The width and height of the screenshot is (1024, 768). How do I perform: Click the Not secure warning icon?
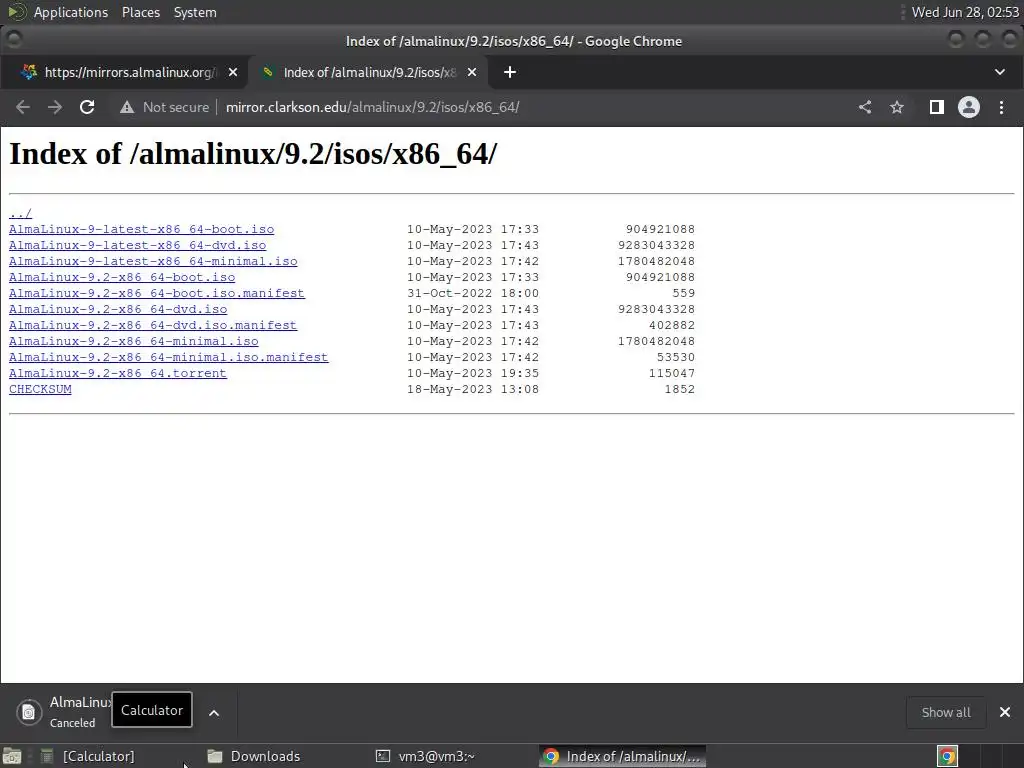tap(127, 107)
